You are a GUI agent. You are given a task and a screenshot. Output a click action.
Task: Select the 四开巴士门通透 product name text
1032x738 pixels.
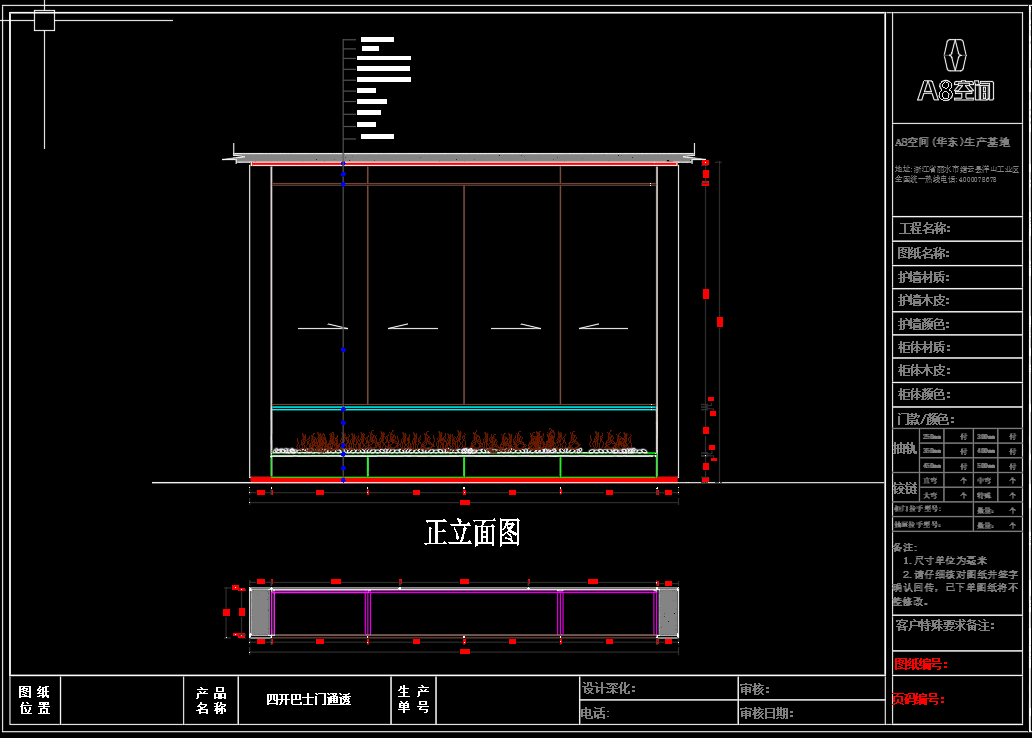point(309,700)
